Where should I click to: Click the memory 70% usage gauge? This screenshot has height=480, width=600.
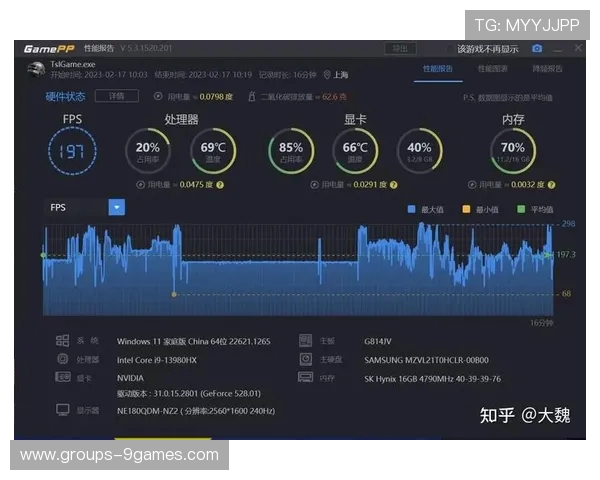513,151
